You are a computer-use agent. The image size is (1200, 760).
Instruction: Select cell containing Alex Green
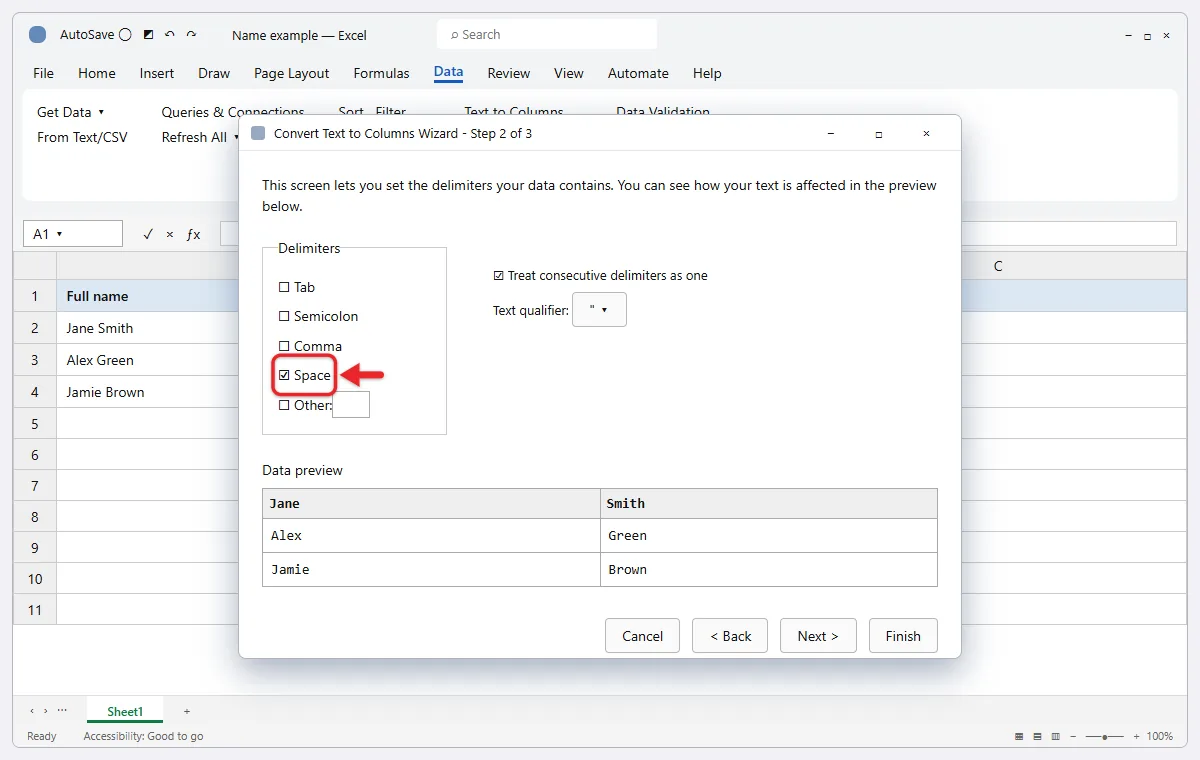coord(148,360)
